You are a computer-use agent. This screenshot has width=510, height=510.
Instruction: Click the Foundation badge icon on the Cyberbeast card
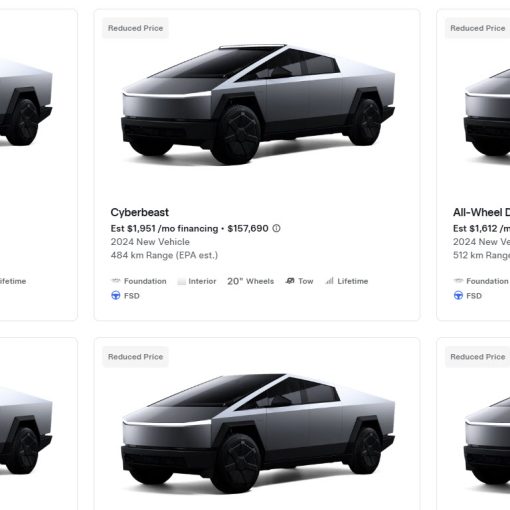(x=115, y=281)
